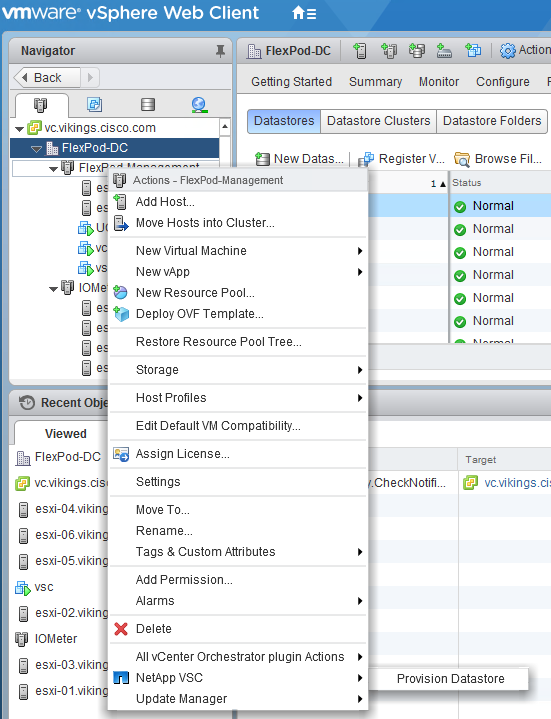Click the Assign License icon
Viewport: 551px width, 719px height.
[x=121, y=454]
